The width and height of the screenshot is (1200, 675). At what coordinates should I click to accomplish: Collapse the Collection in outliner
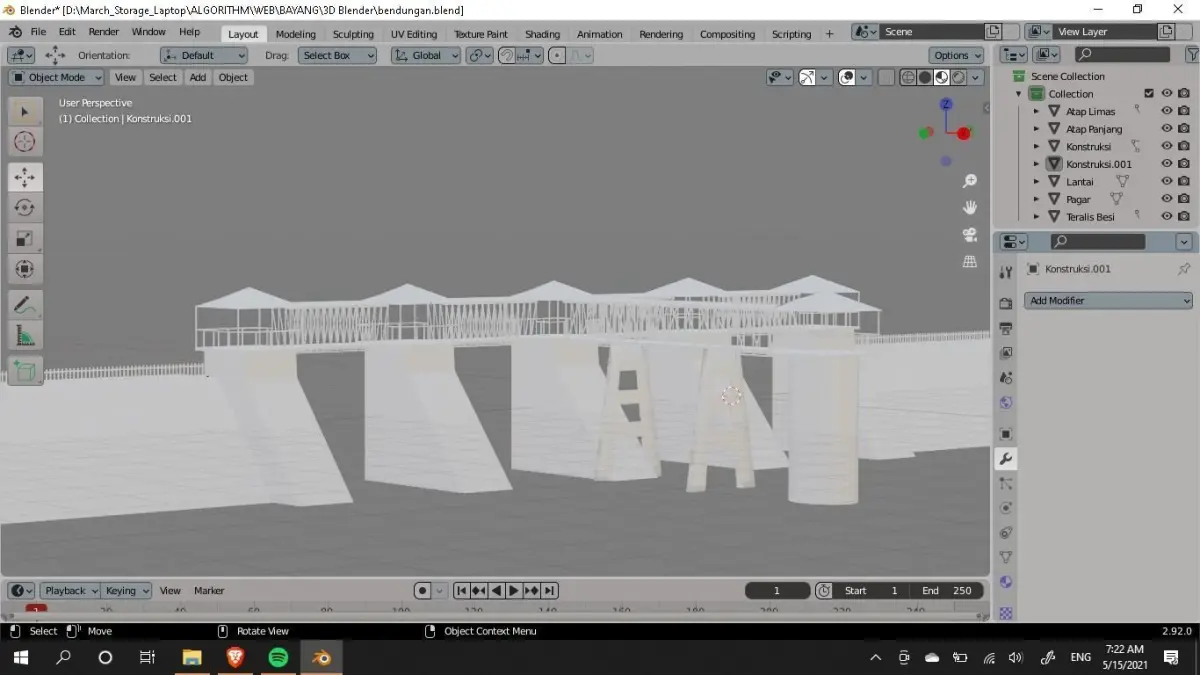[x=1019, y=94]
